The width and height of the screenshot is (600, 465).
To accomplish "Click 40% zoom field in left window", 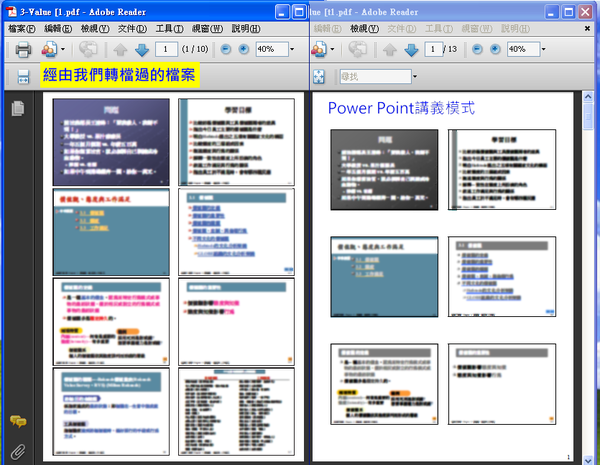I will 272,49.
